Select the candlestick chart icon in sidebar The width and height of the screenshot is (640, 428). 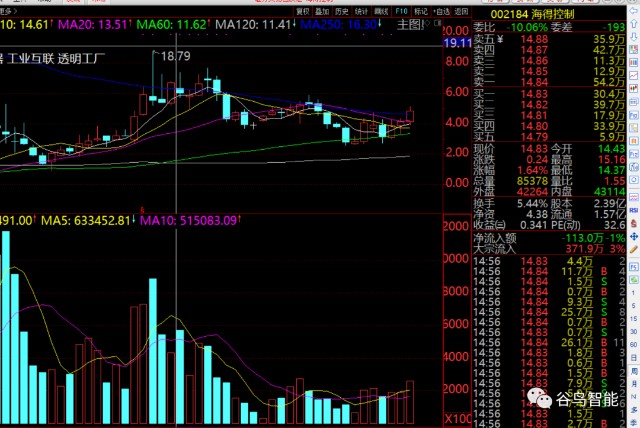[x=634, y=88]
